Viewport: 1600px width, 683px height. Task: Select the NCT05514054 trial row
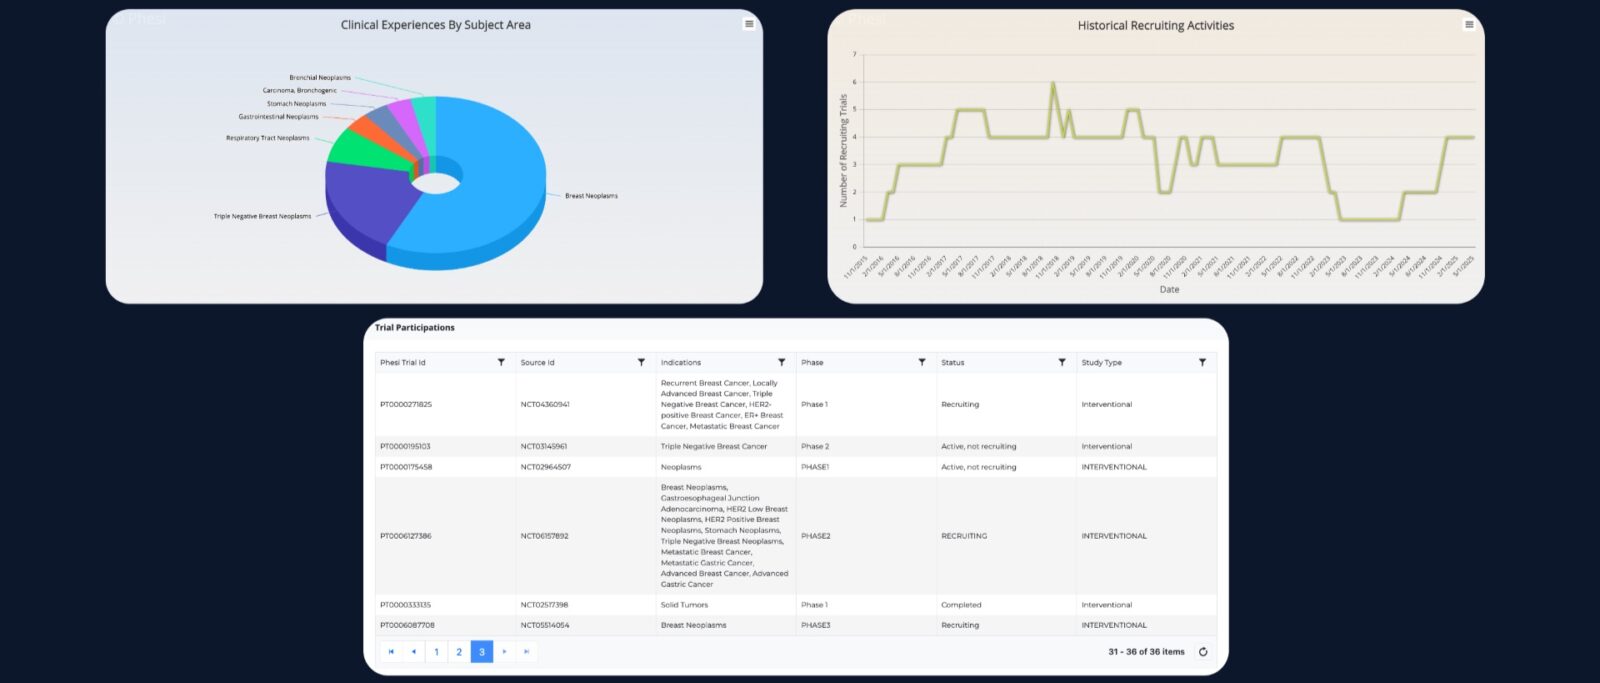[545, 626]
